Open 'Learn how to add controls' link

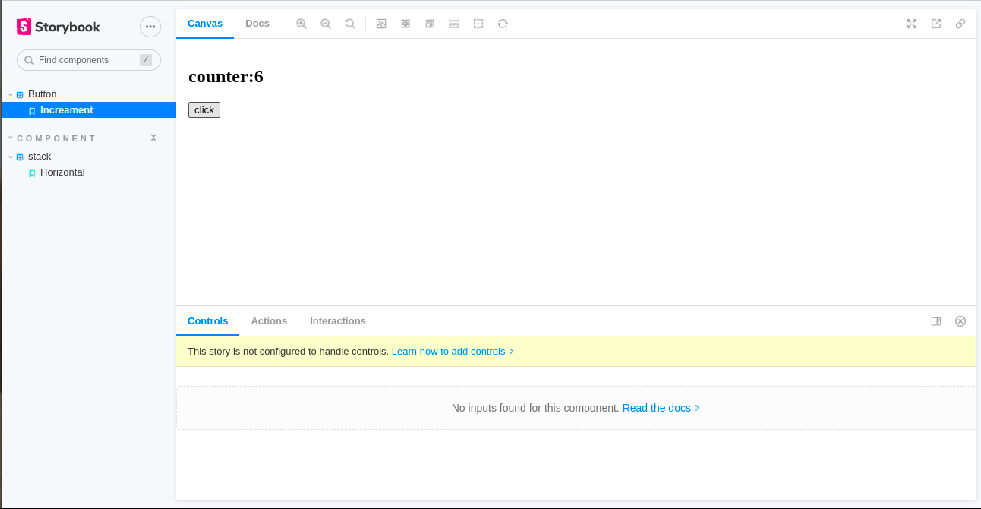tap(453, 351)
